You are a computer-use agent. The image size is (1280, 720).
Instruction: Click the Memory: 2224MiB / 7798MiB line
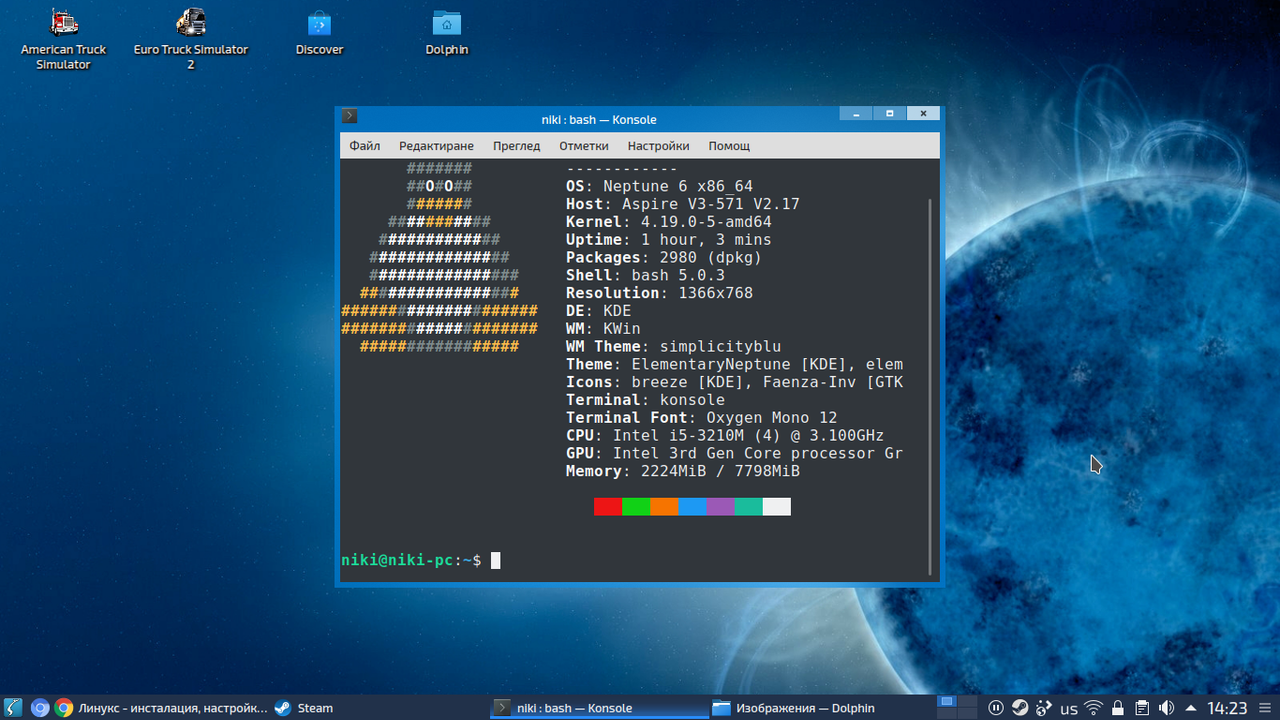[x=683, y=471]
